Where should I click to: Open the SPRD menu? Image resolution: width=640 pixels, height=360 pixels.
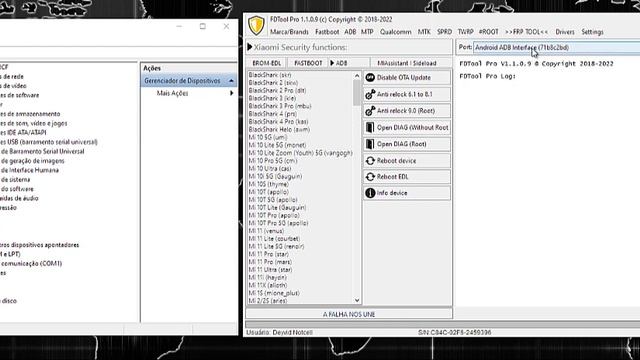click(444, 32)
